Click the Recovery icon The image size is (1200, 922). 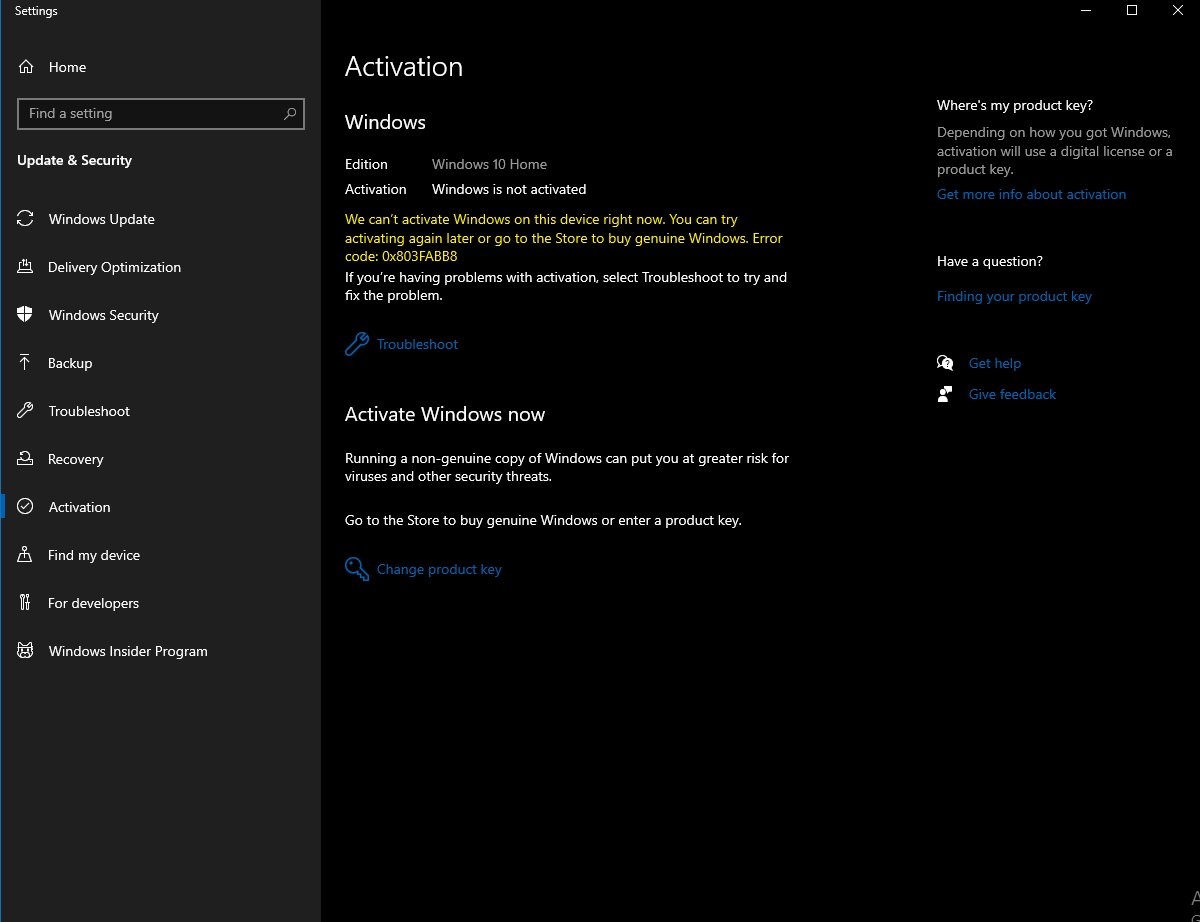pos(26,459)
